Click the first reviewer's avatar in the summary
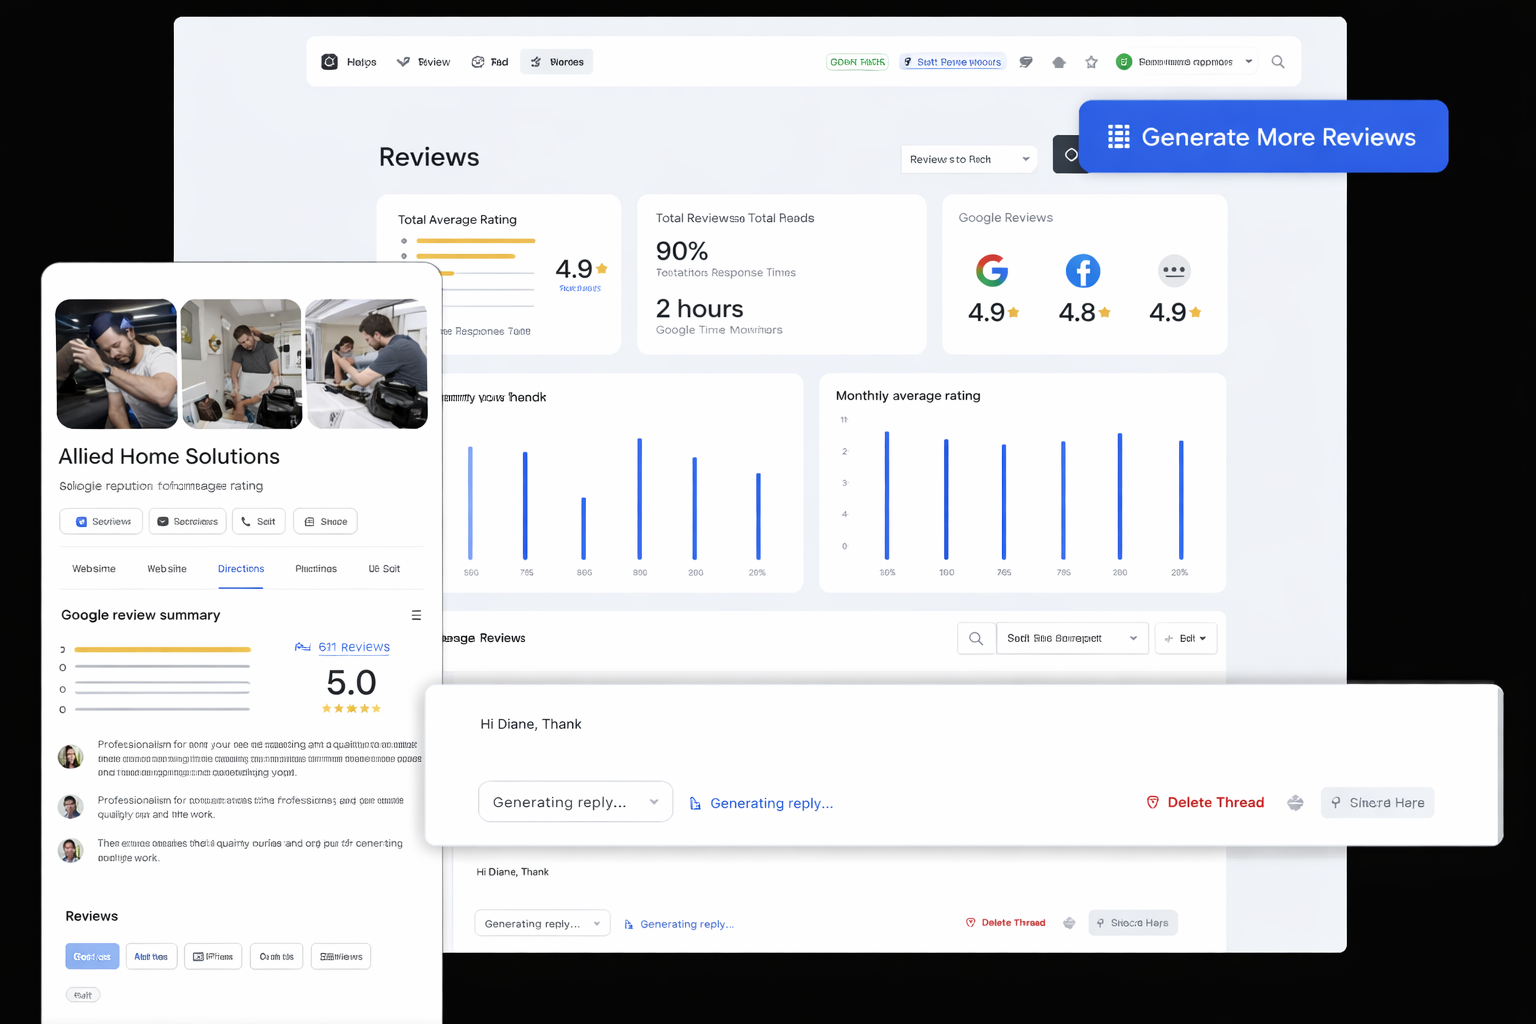 [70, 757]
